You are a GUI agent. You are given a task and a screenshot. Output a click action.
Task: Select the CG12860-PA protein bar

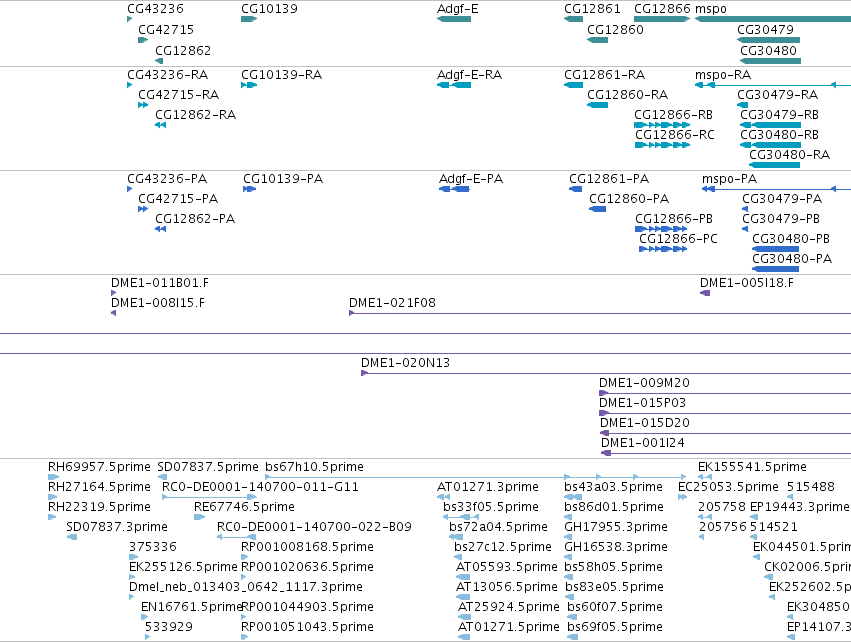597,209
